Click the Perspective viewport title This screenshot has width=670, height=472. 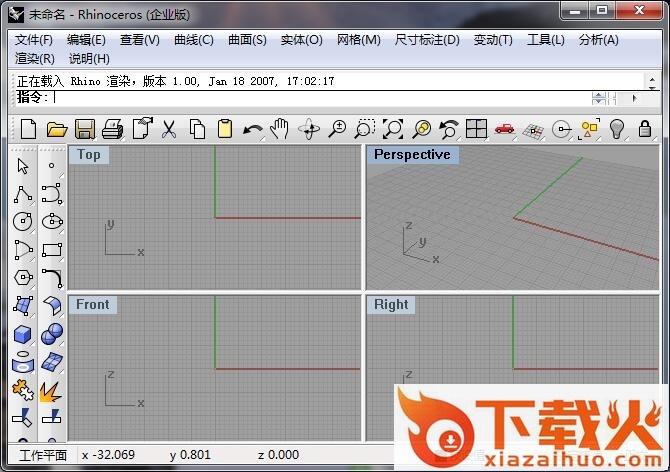(412, 155)
